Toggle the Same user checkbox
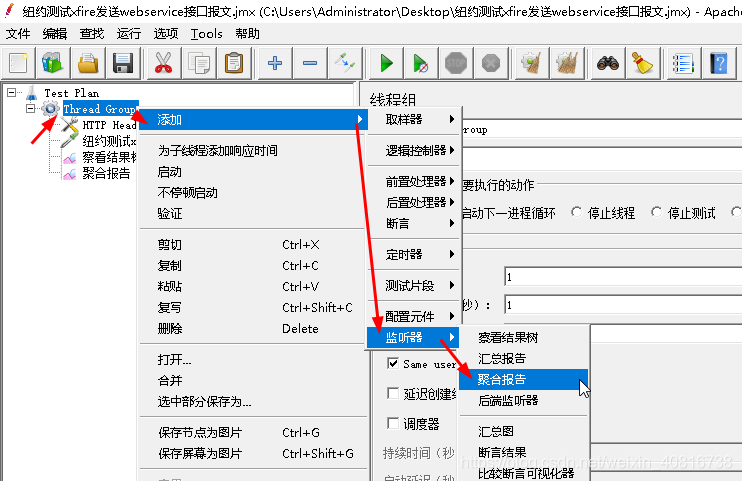The width and height of the screenshot is (742, 481). (x=393, y=363)
